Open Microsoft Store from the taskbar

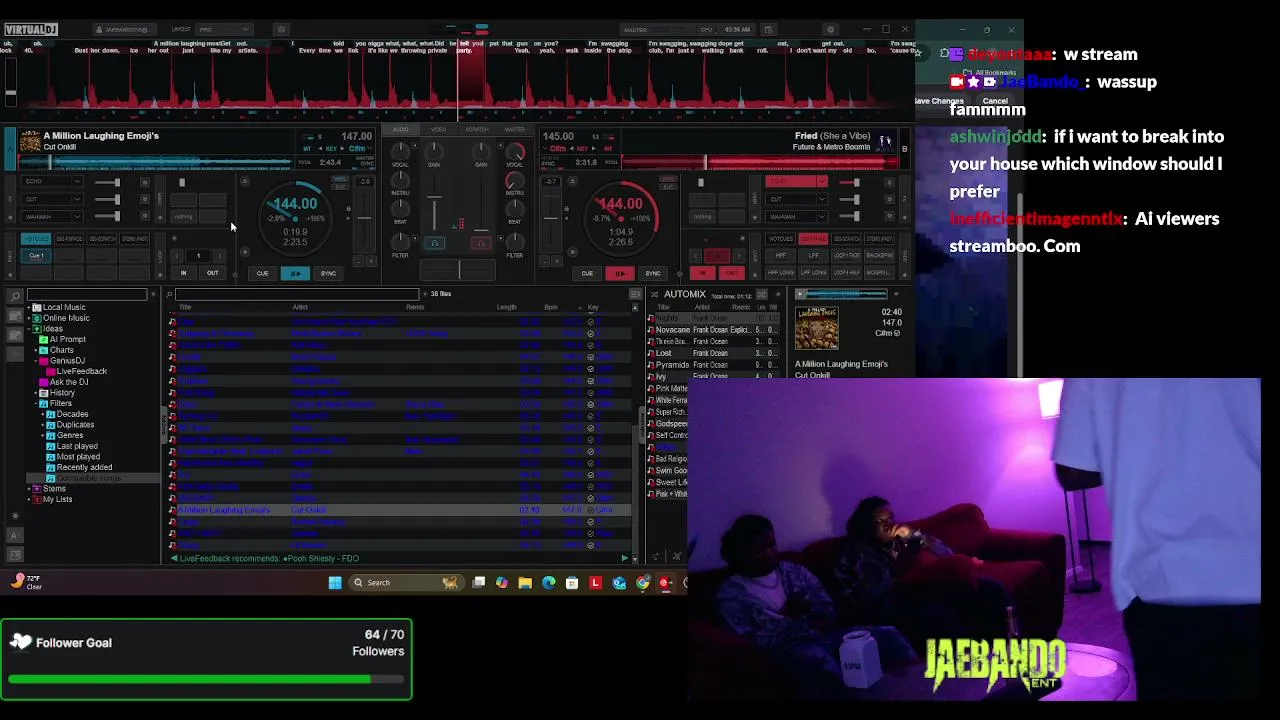pos(572,583)
